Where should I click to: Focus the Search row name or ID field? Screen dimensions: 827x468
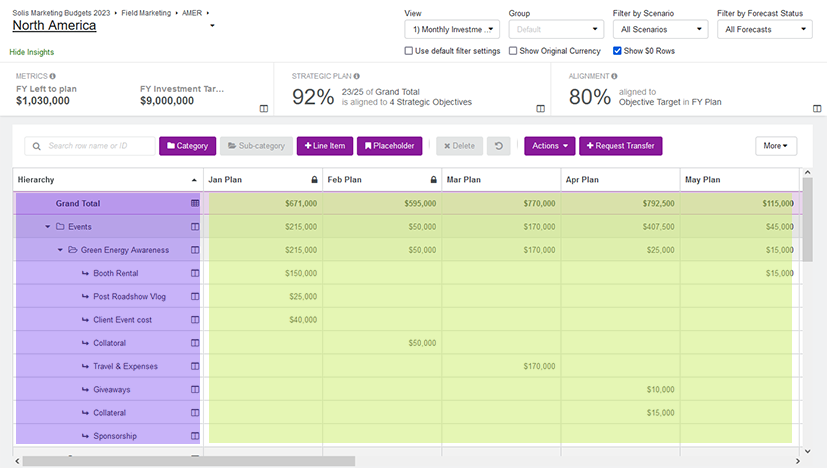tap(90, 146)
